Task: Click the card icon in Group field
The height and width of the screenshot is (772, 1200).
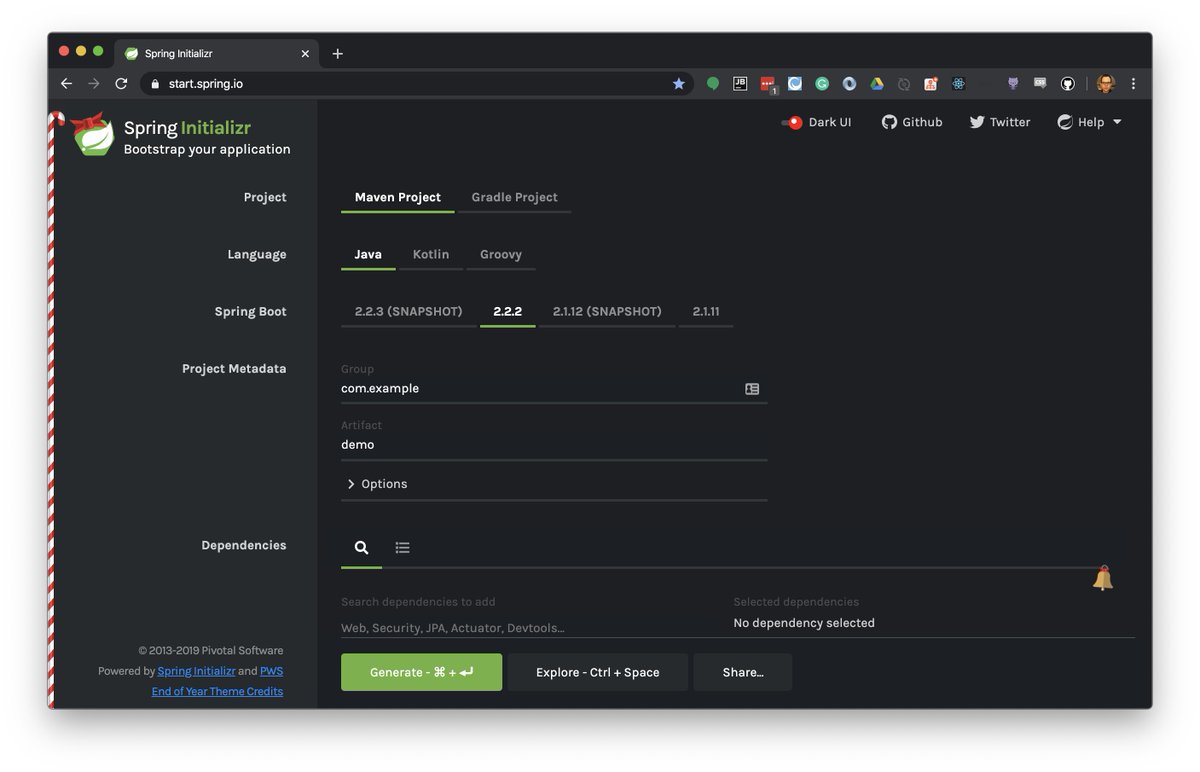Action: pyautogui.click(x=752, y=389)
